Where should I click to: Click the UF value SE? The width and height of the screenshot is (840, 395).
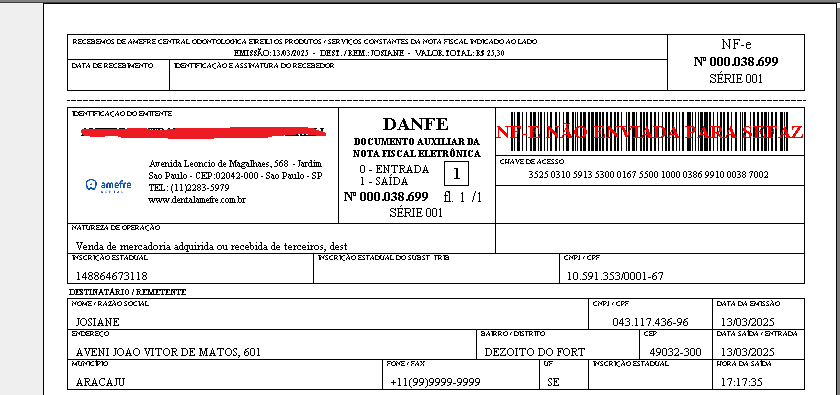coord(553,383)
